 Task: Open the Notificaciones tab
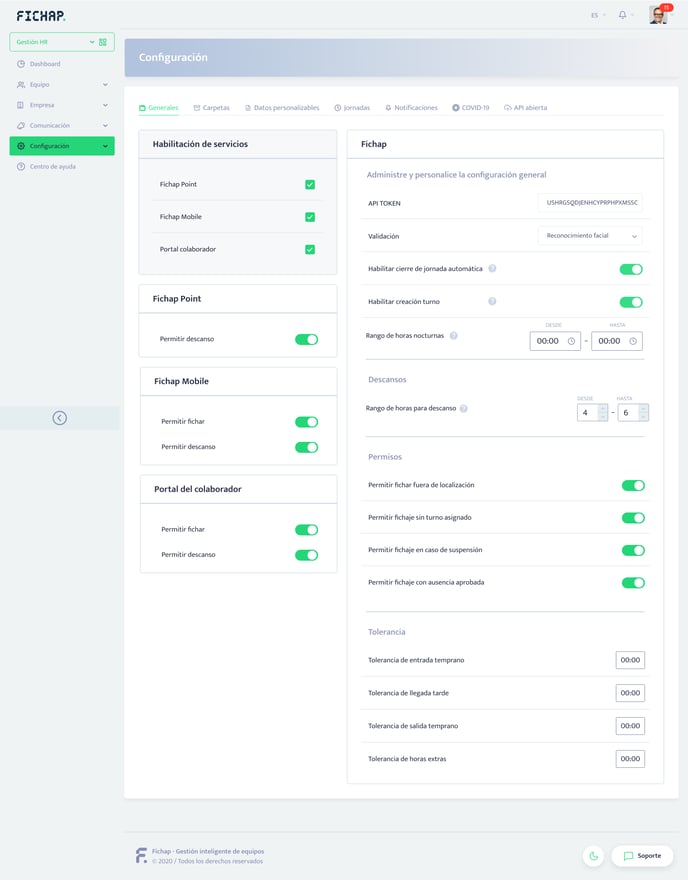tap(411, 108)
